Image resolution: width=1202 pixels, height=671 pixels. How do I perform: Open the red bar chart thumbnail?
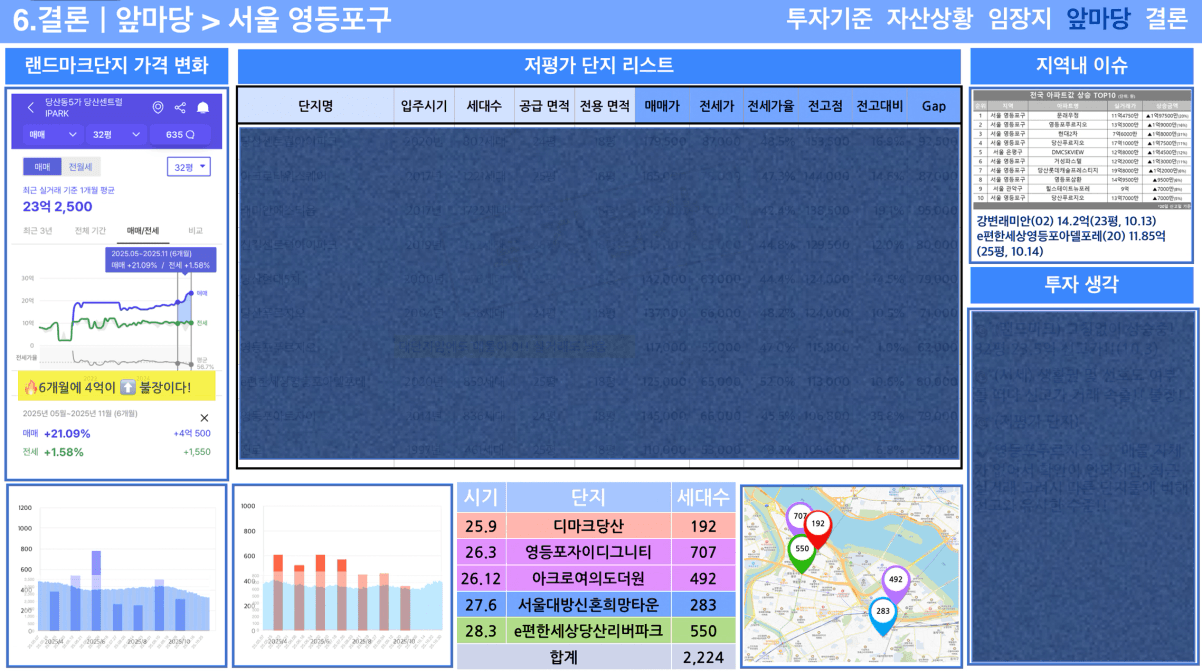tap(342, 575)
